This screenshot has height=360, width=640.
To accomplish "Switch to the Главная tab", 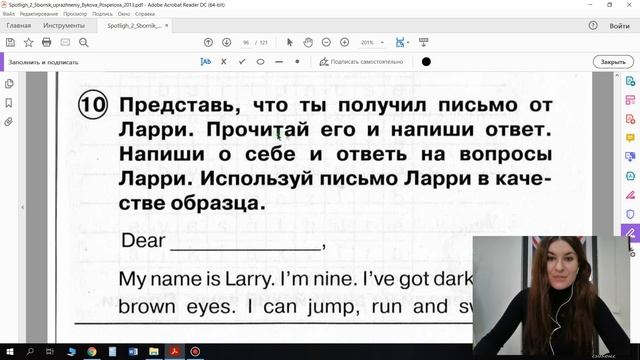I will pyautogui.click(x=18, y=26).
